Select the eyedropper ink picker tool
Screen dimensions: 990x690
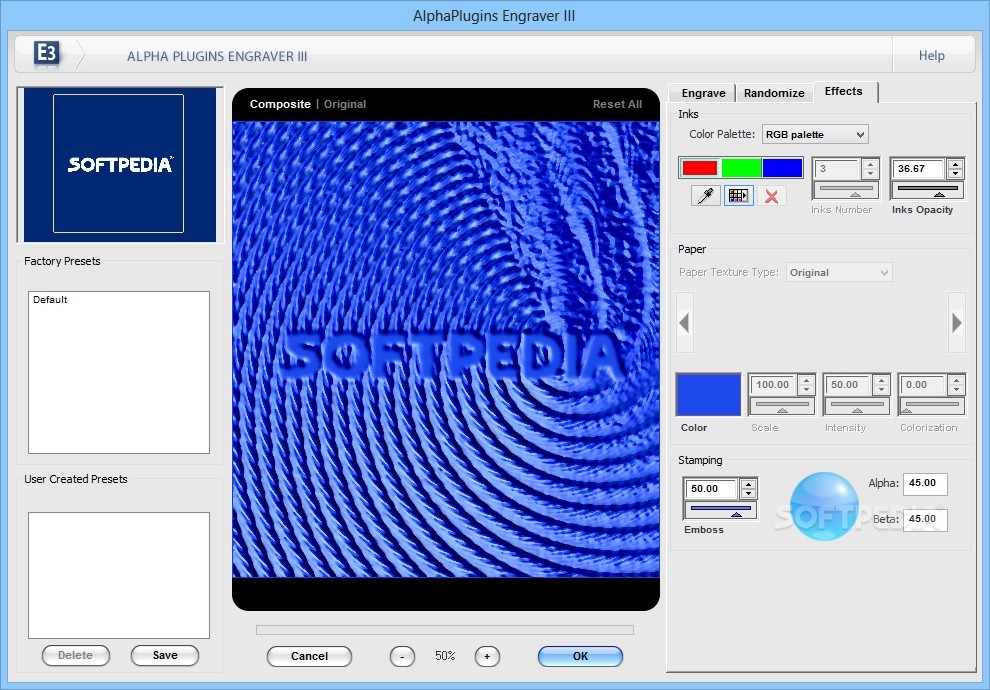coord(705,196)
